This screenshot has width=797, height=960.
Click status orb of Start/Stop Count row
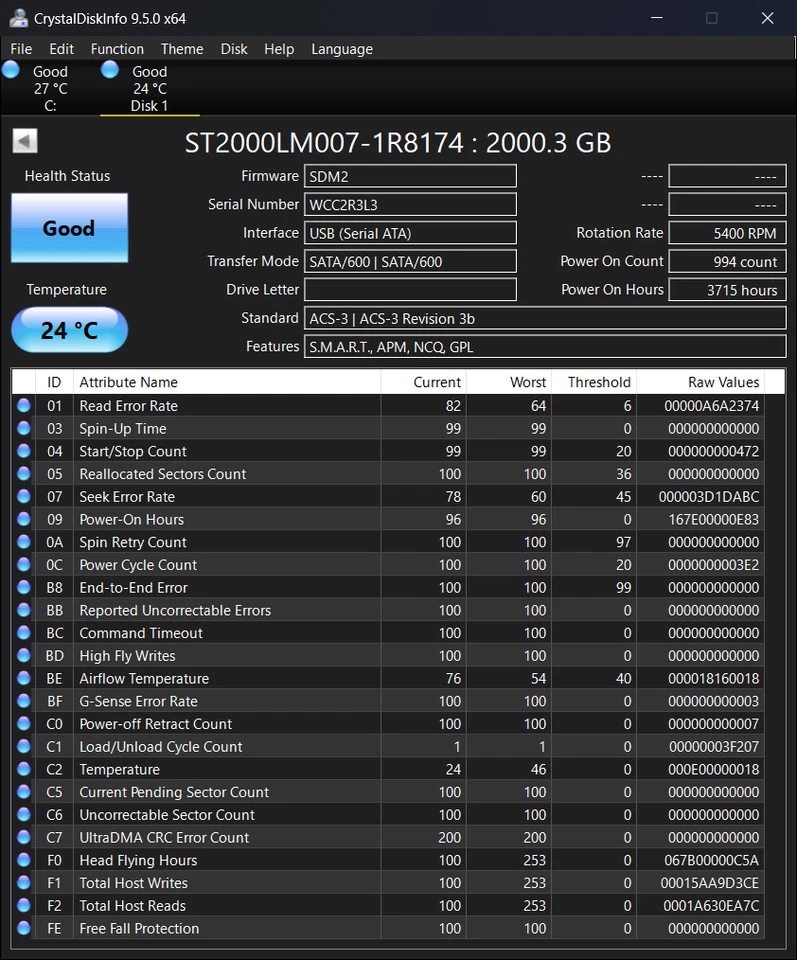coord(24,451)
